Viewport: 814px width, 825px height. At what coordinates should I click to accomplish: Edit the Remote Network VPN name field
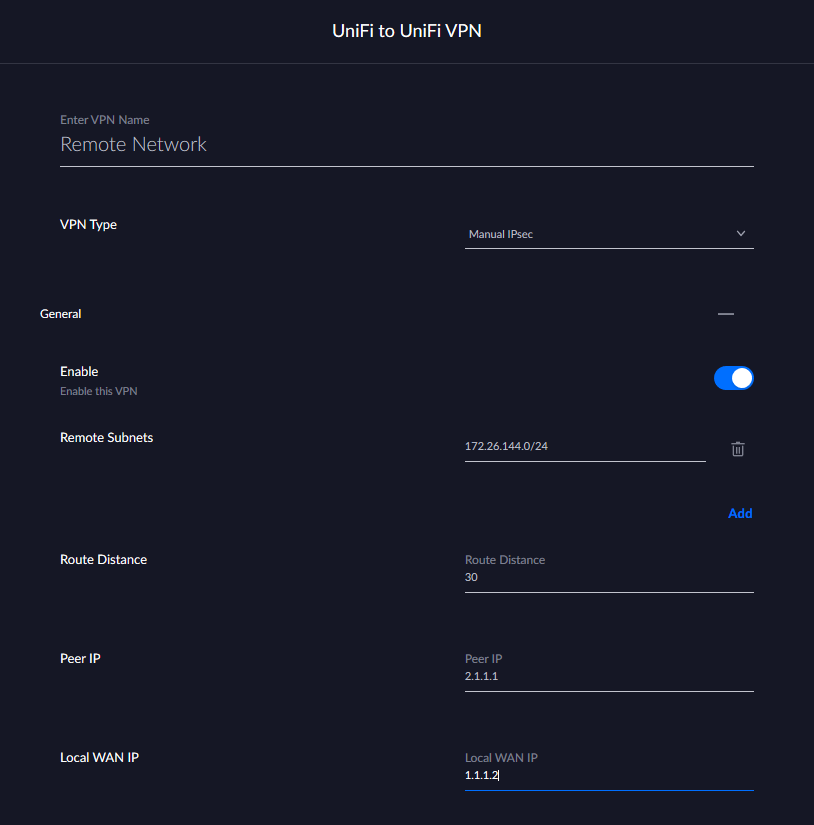point(407,144)
